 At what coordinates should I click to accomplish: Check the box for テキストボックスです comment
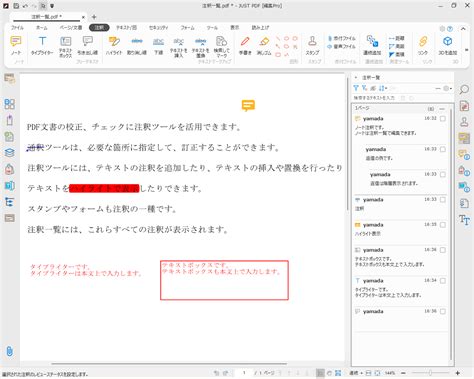(x=443, y=250)
